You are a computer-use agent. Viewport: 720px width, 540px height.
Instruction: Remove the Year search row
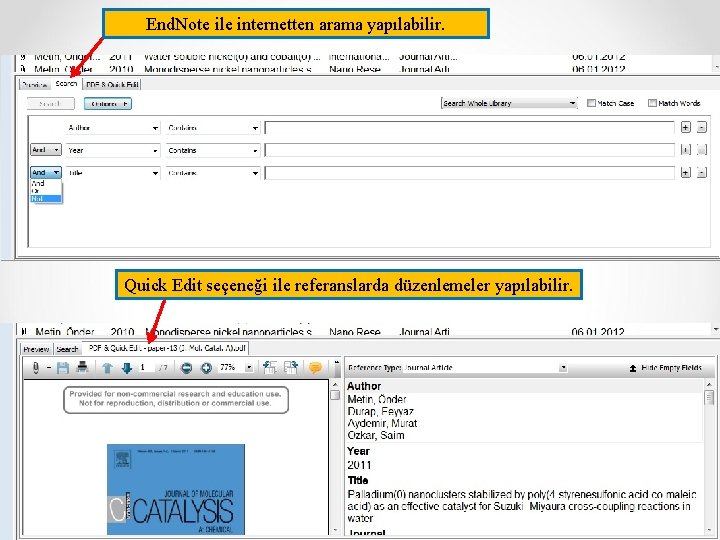tap(702, 150)
